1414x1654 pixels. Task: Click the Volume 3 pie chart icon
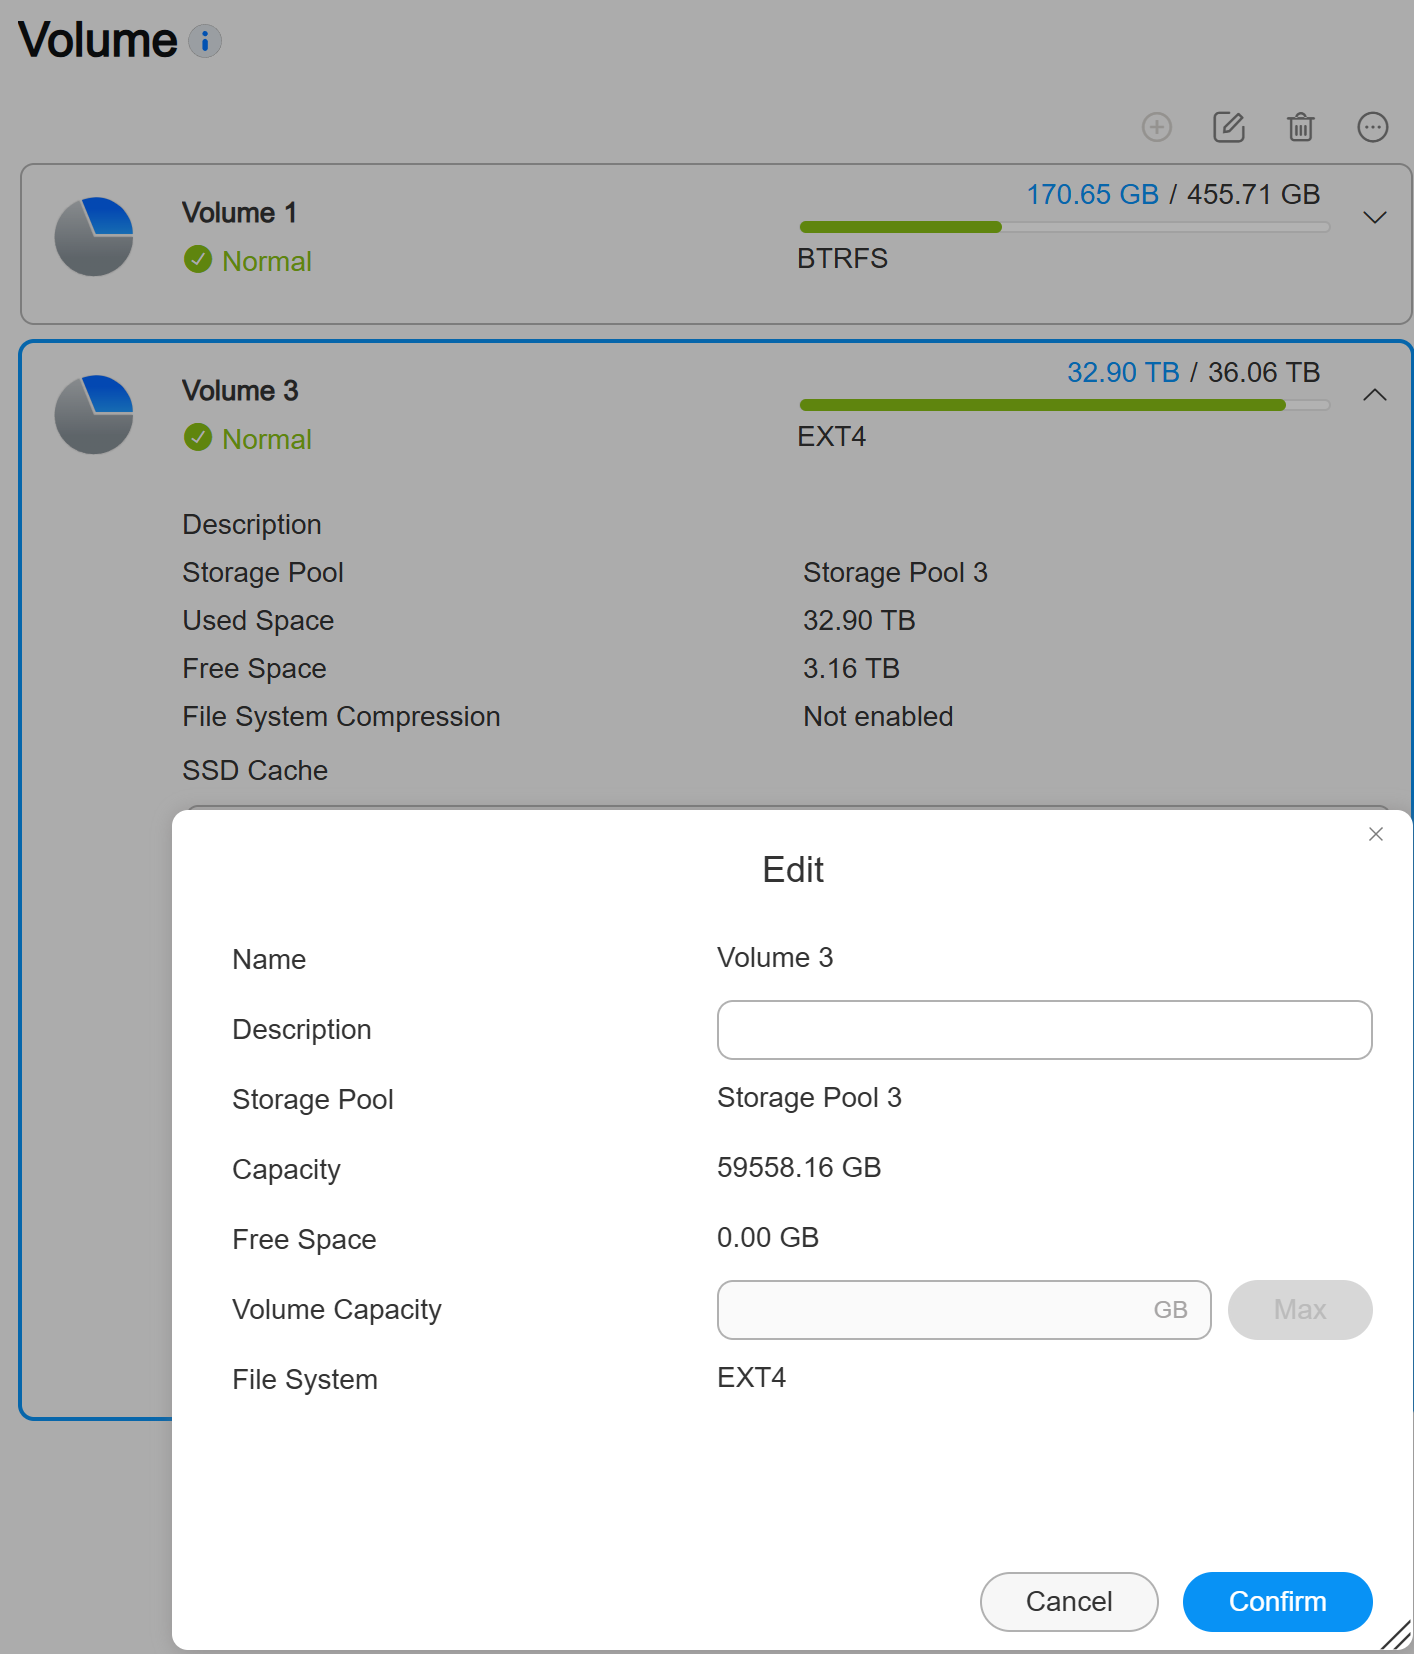pyautogui.click(x=94, y=415)
